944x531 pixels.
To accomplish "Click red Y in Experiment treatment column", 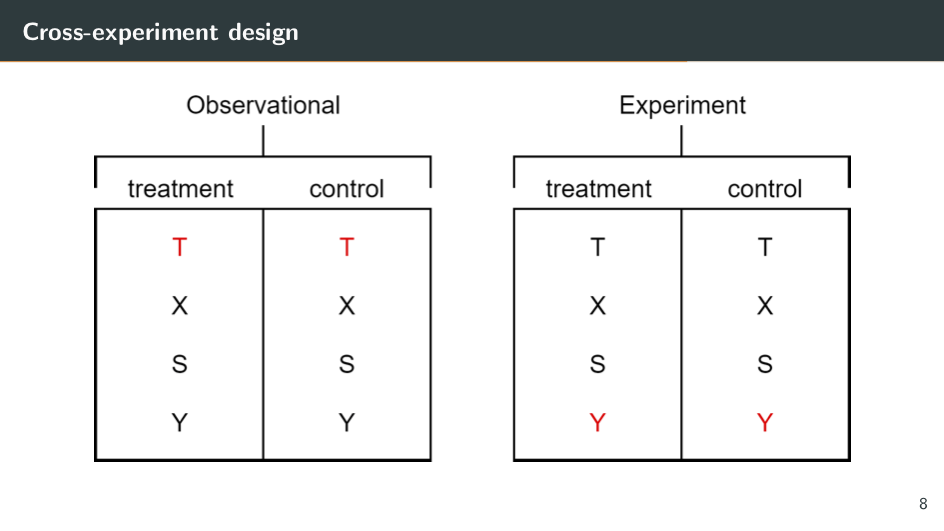I will [x=597, y=423].
